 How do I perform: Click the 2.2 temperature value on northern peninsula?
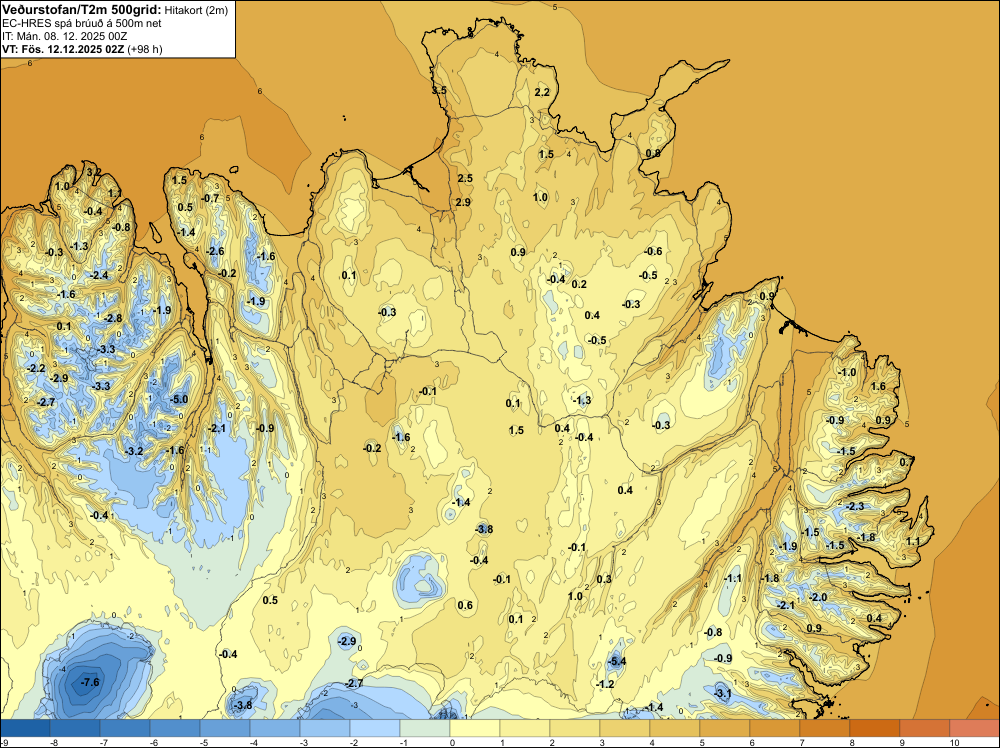(x=541, y=92)
